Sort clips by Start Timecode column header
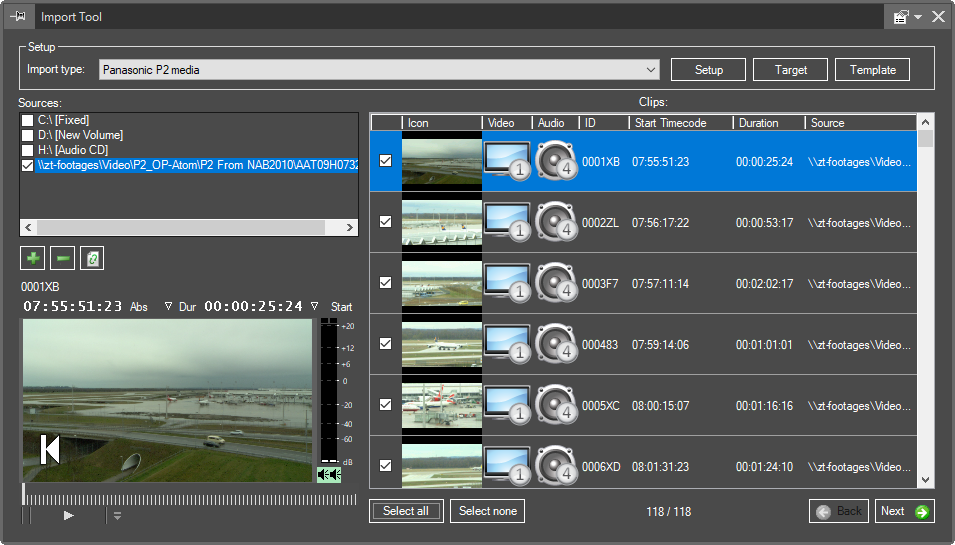 pyautogui.click(x=670, y=123)
